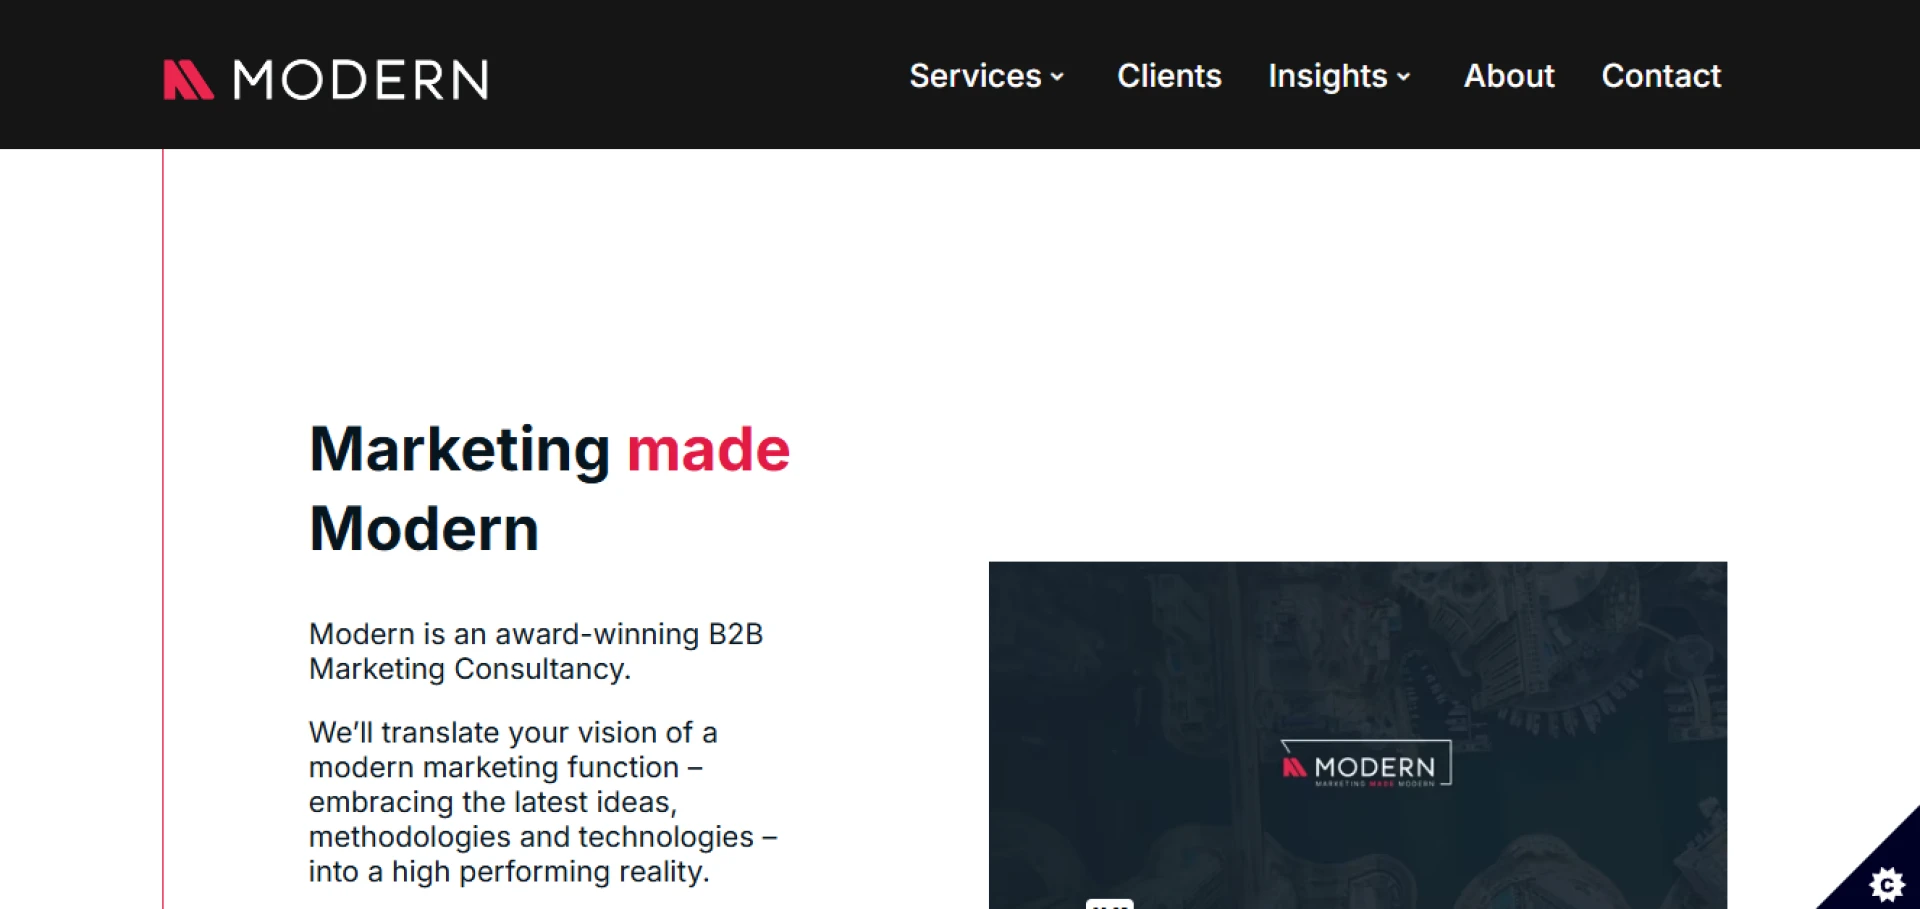The width and height of the screenshot is (1920, 909).
Task: Click the Modern logo shown inside the video
Action: pyautogui.click(x=1366, y=765)
